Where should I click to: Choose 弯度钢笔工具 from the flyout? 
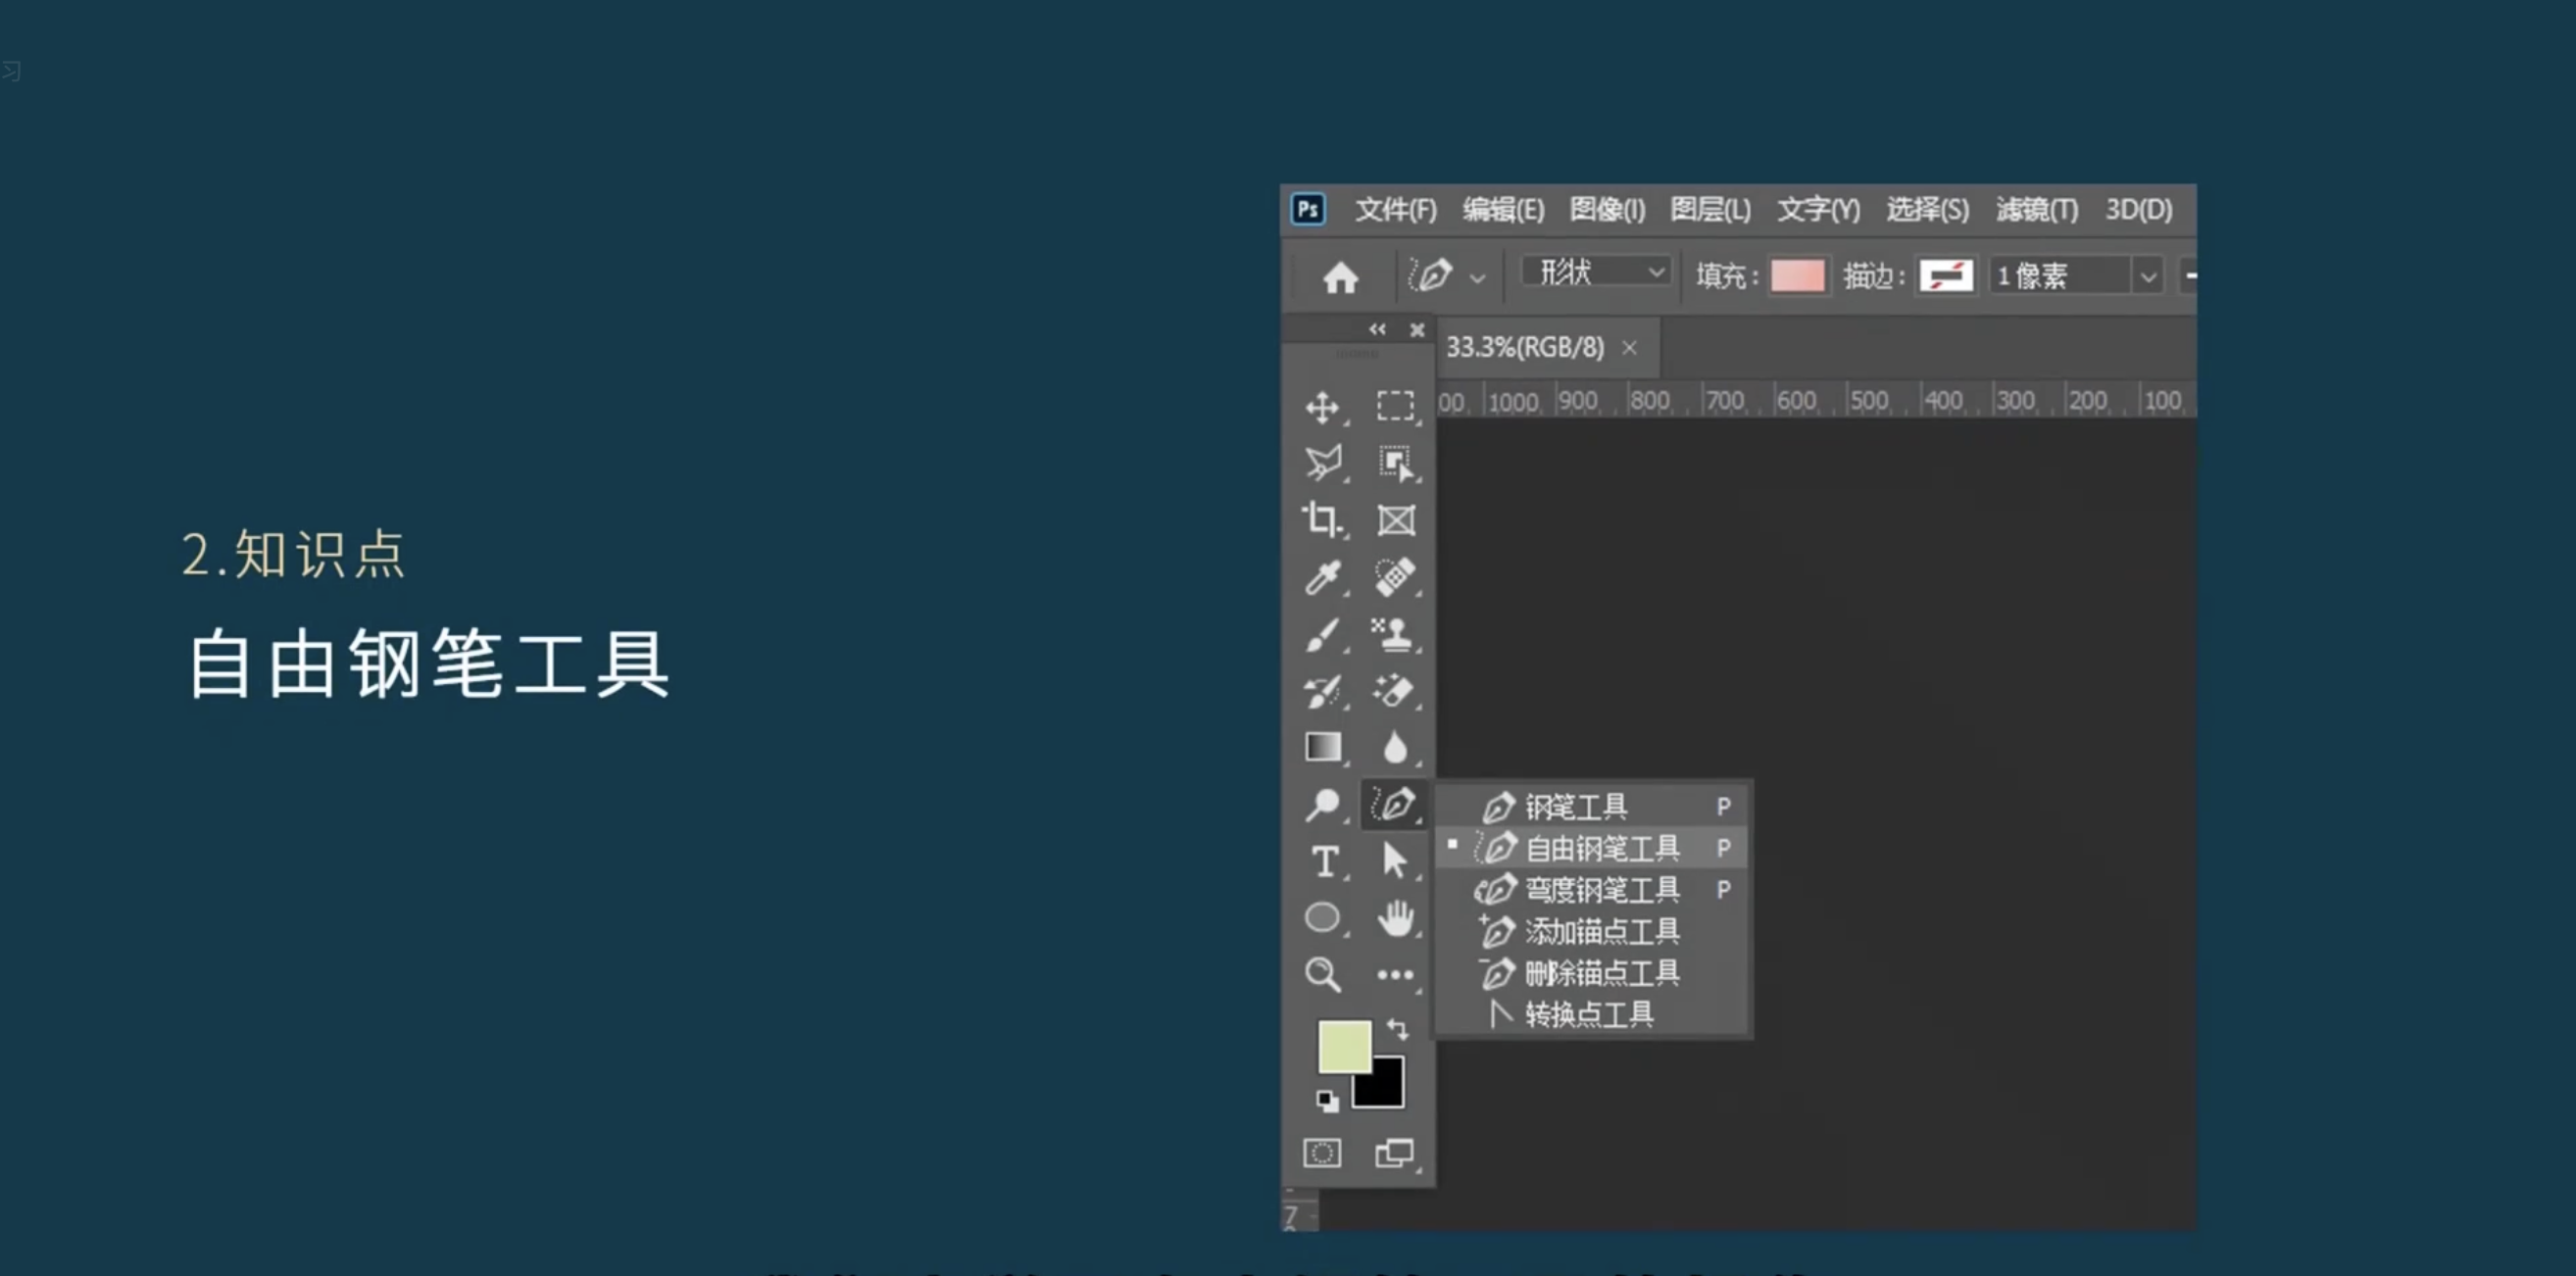point(1600,890)
